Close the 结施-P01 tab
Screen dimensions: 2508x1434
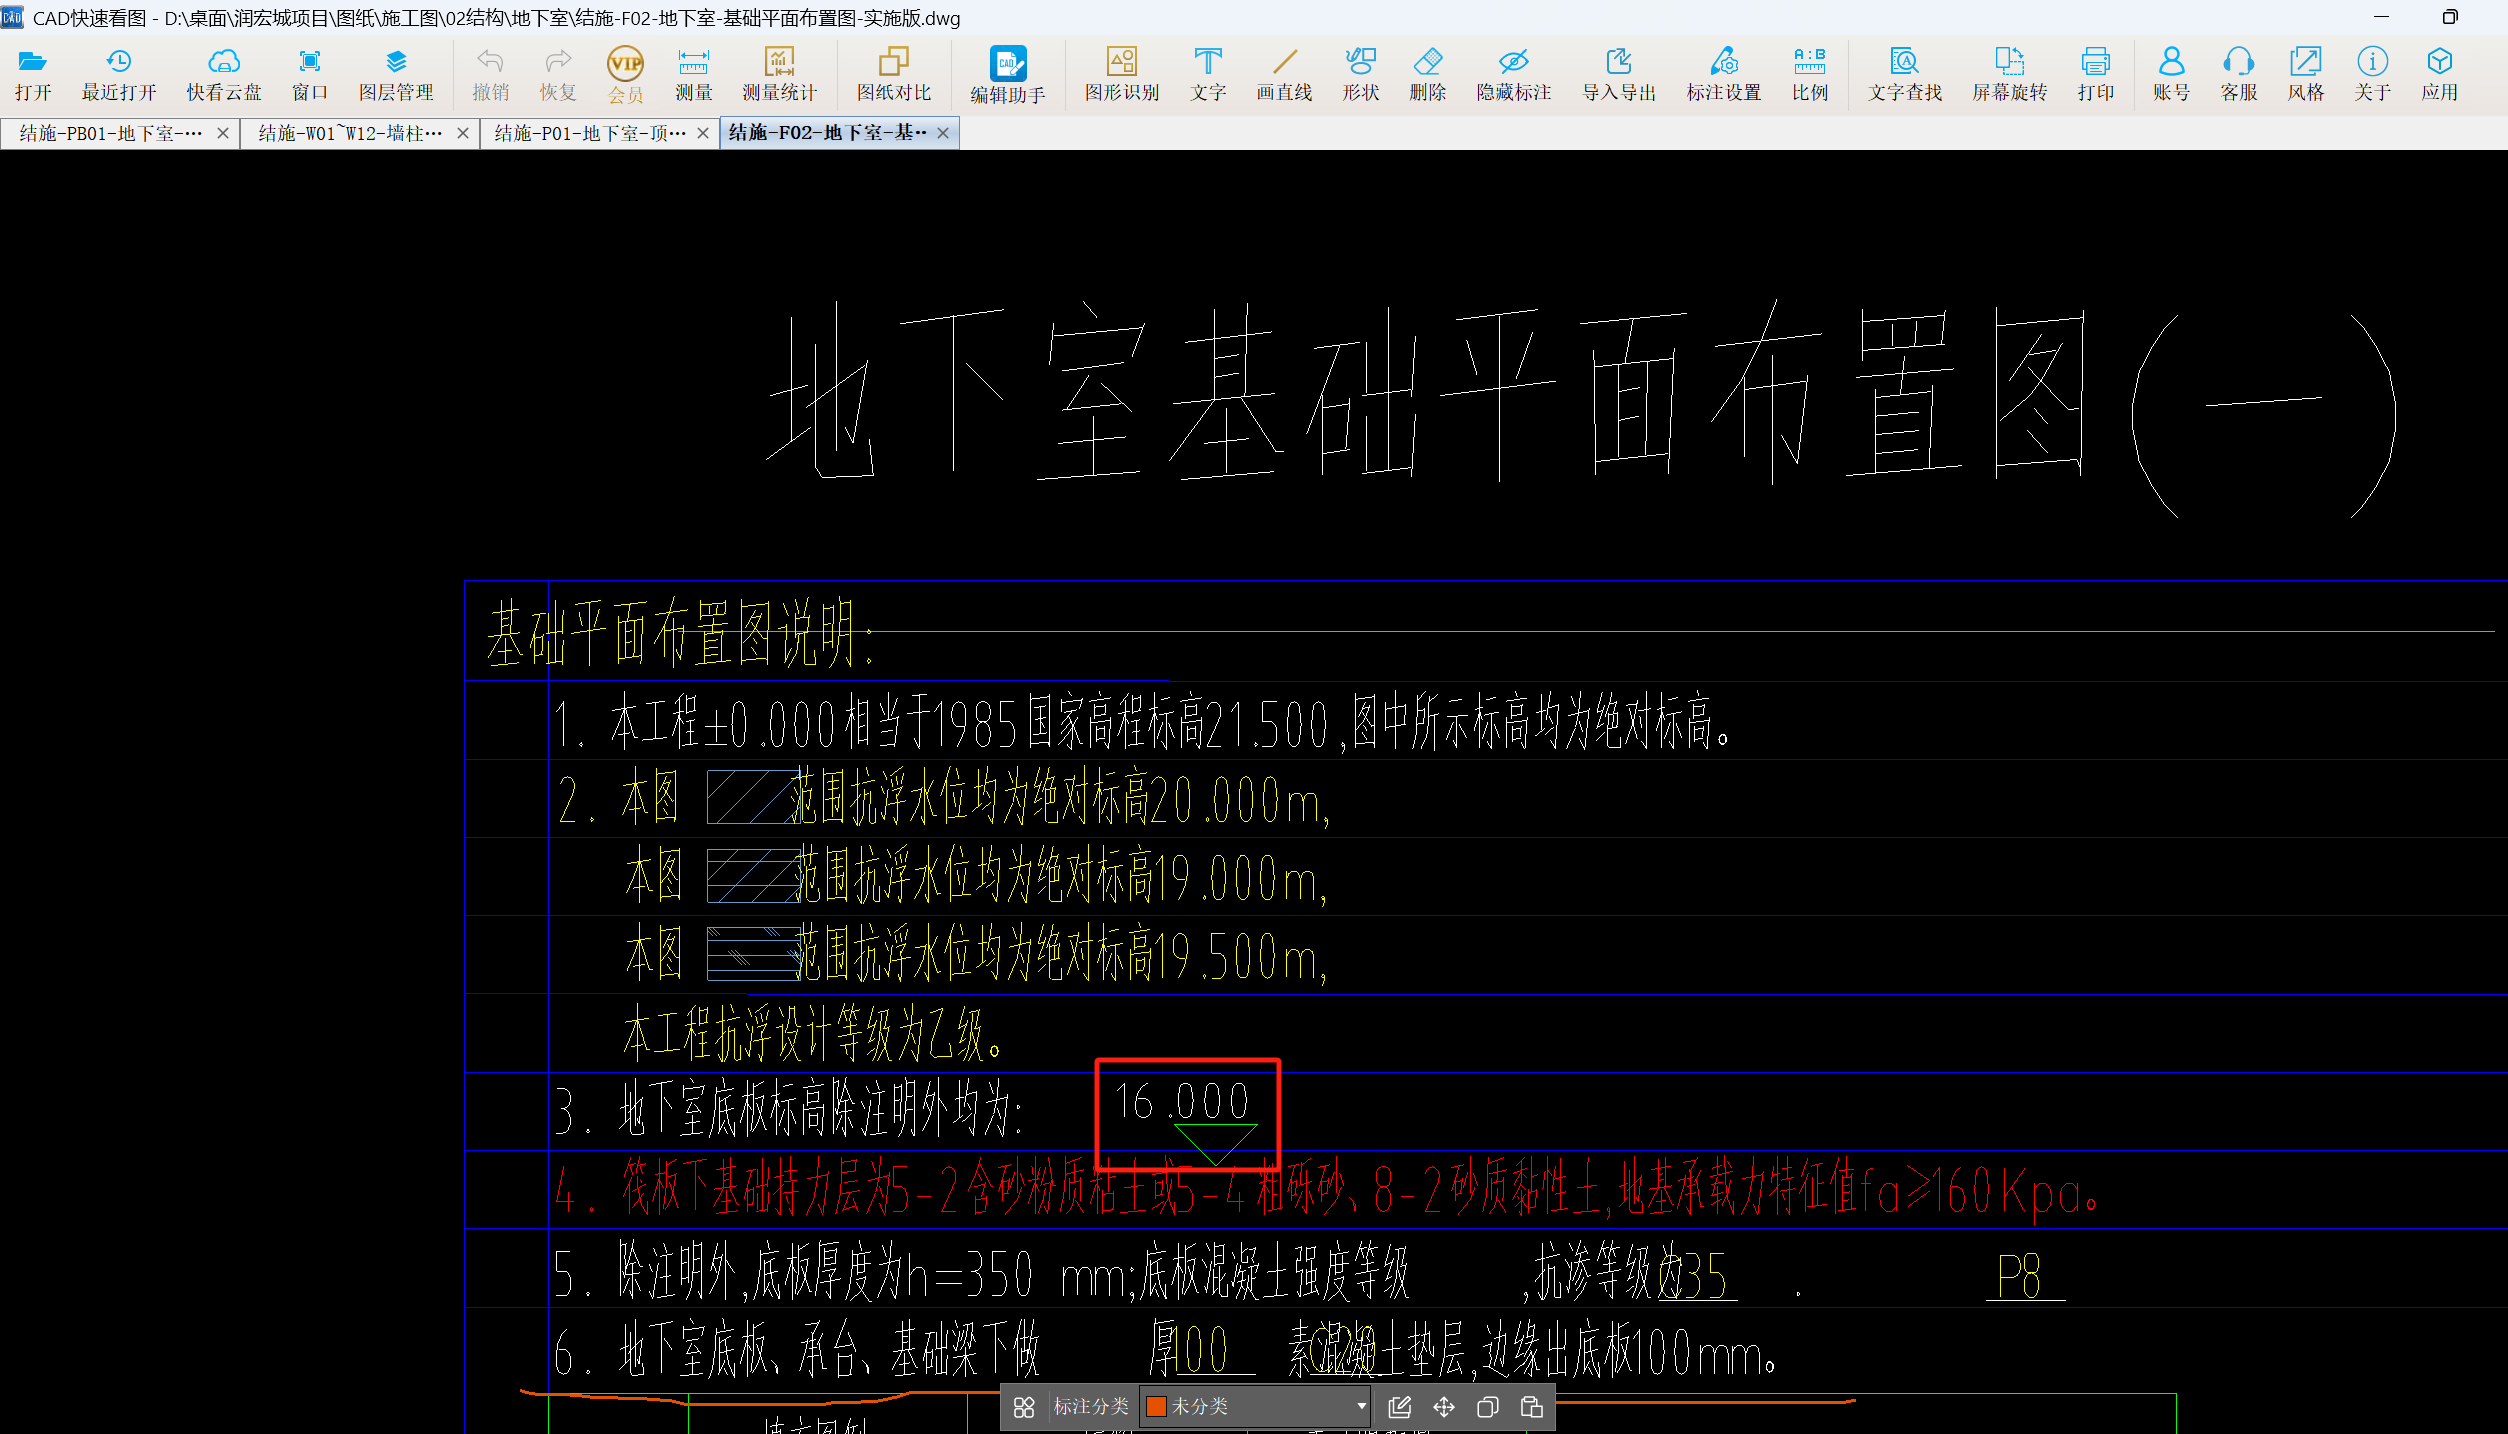point(703,133)
